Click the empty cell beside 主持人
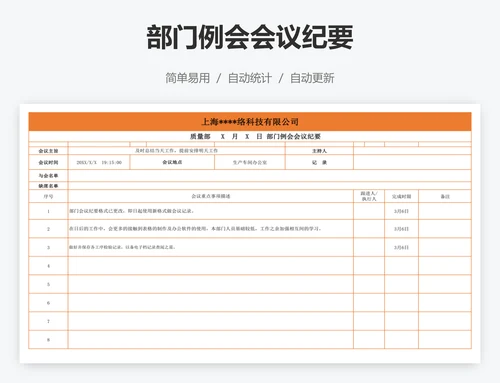Viewport: 500px width, 383px height. [x=412, y=151]
